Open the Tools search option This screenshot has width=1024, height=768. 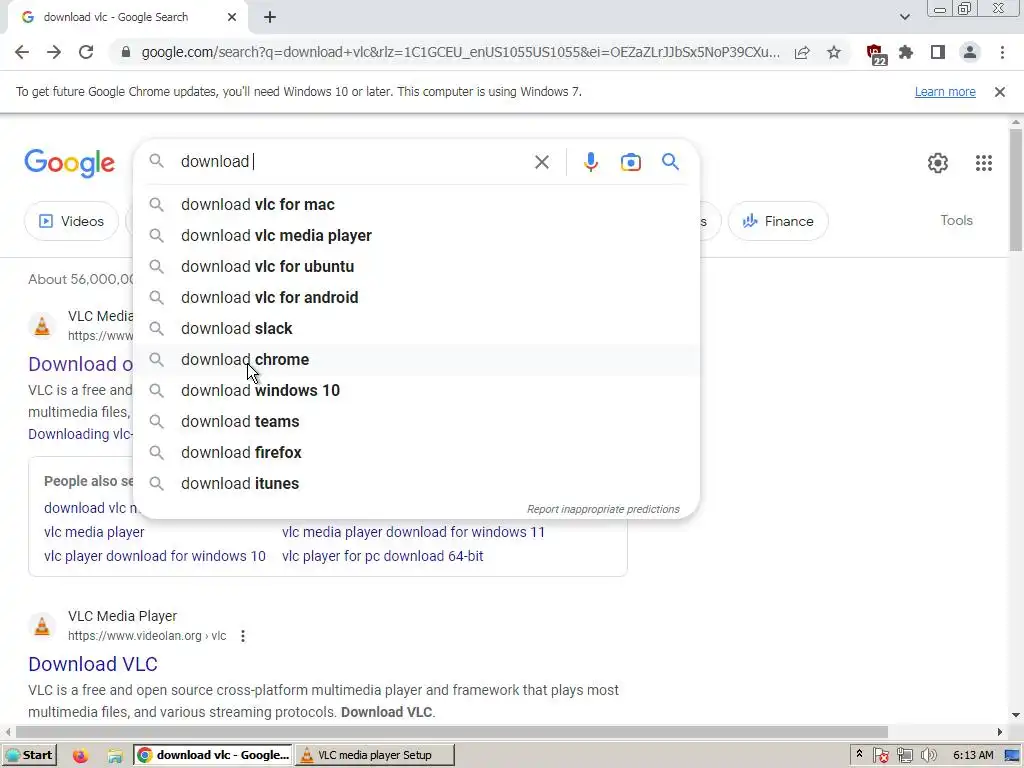(956, 220)
